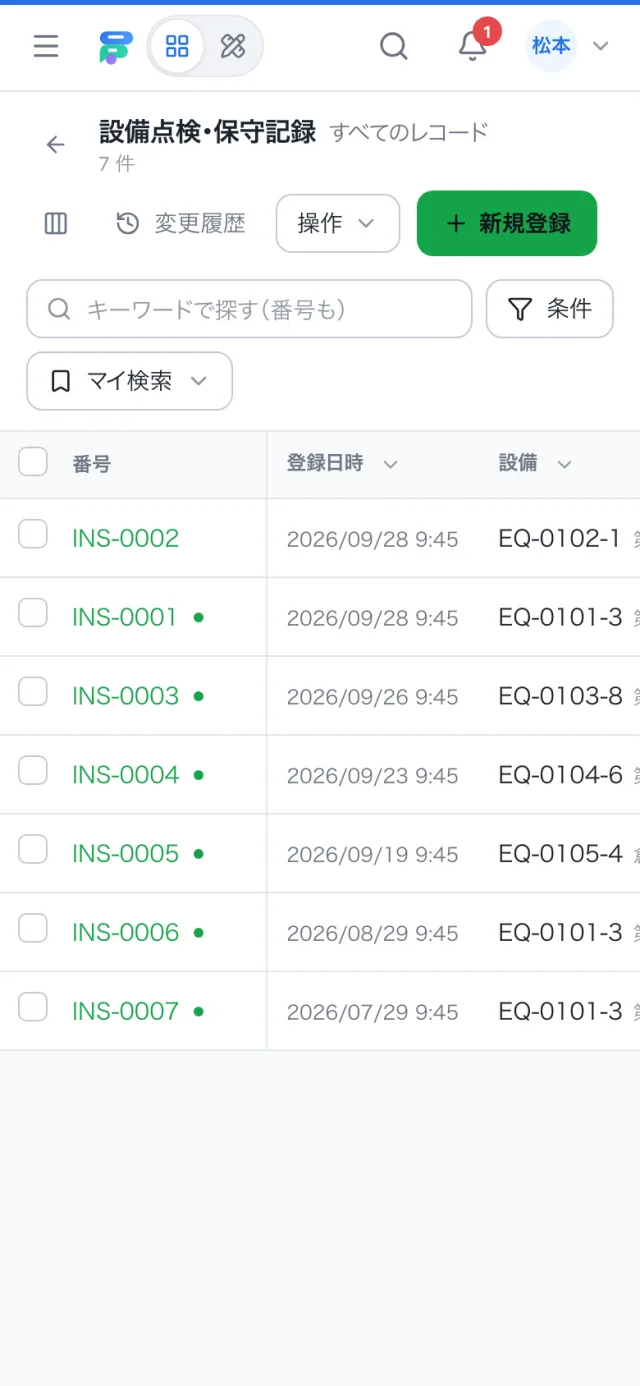Go back using the left arrow
The height and width of the screenshot is (1386, 640).
pyautogui.click(x=55, y=144)
